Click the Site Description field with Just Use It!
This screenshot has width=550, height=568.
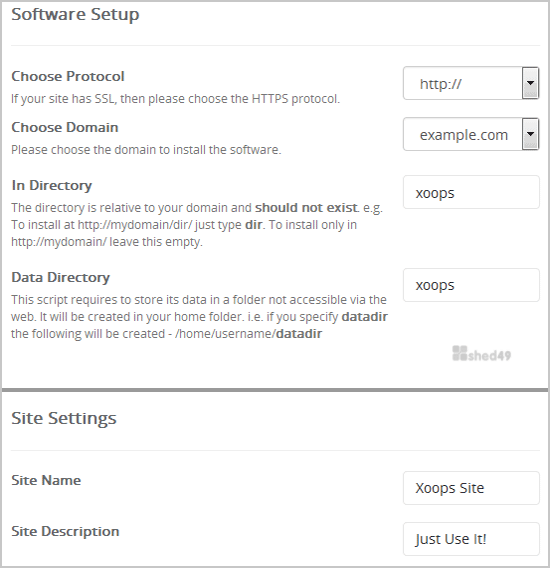[471, 539]
